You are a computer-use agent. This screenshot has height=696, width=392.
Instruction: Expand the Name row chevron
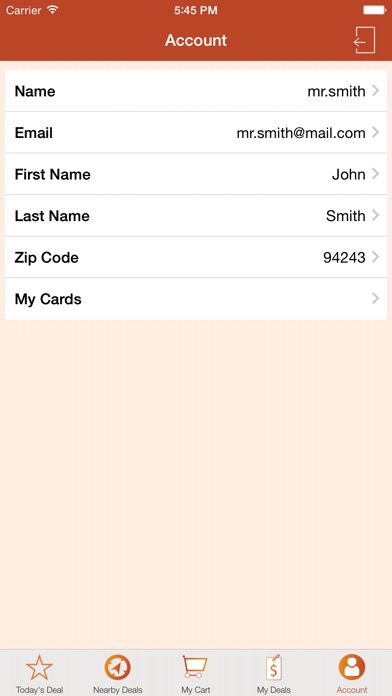pos(376,91)
